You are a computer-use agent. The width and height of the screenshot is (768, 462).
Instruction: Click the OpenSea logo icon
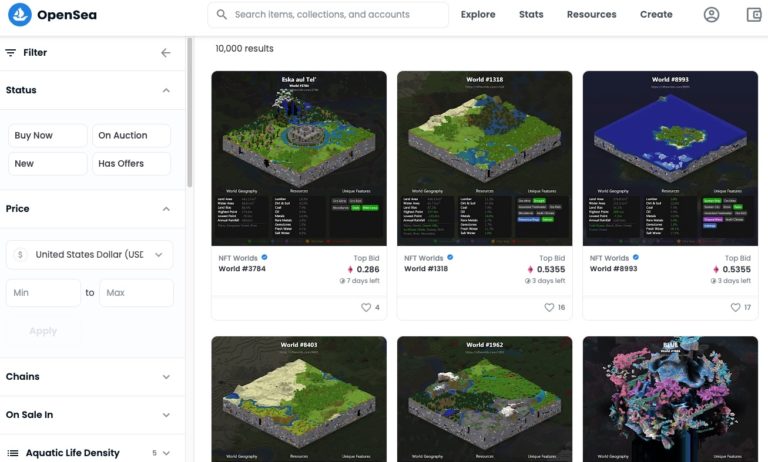(20, 14)
